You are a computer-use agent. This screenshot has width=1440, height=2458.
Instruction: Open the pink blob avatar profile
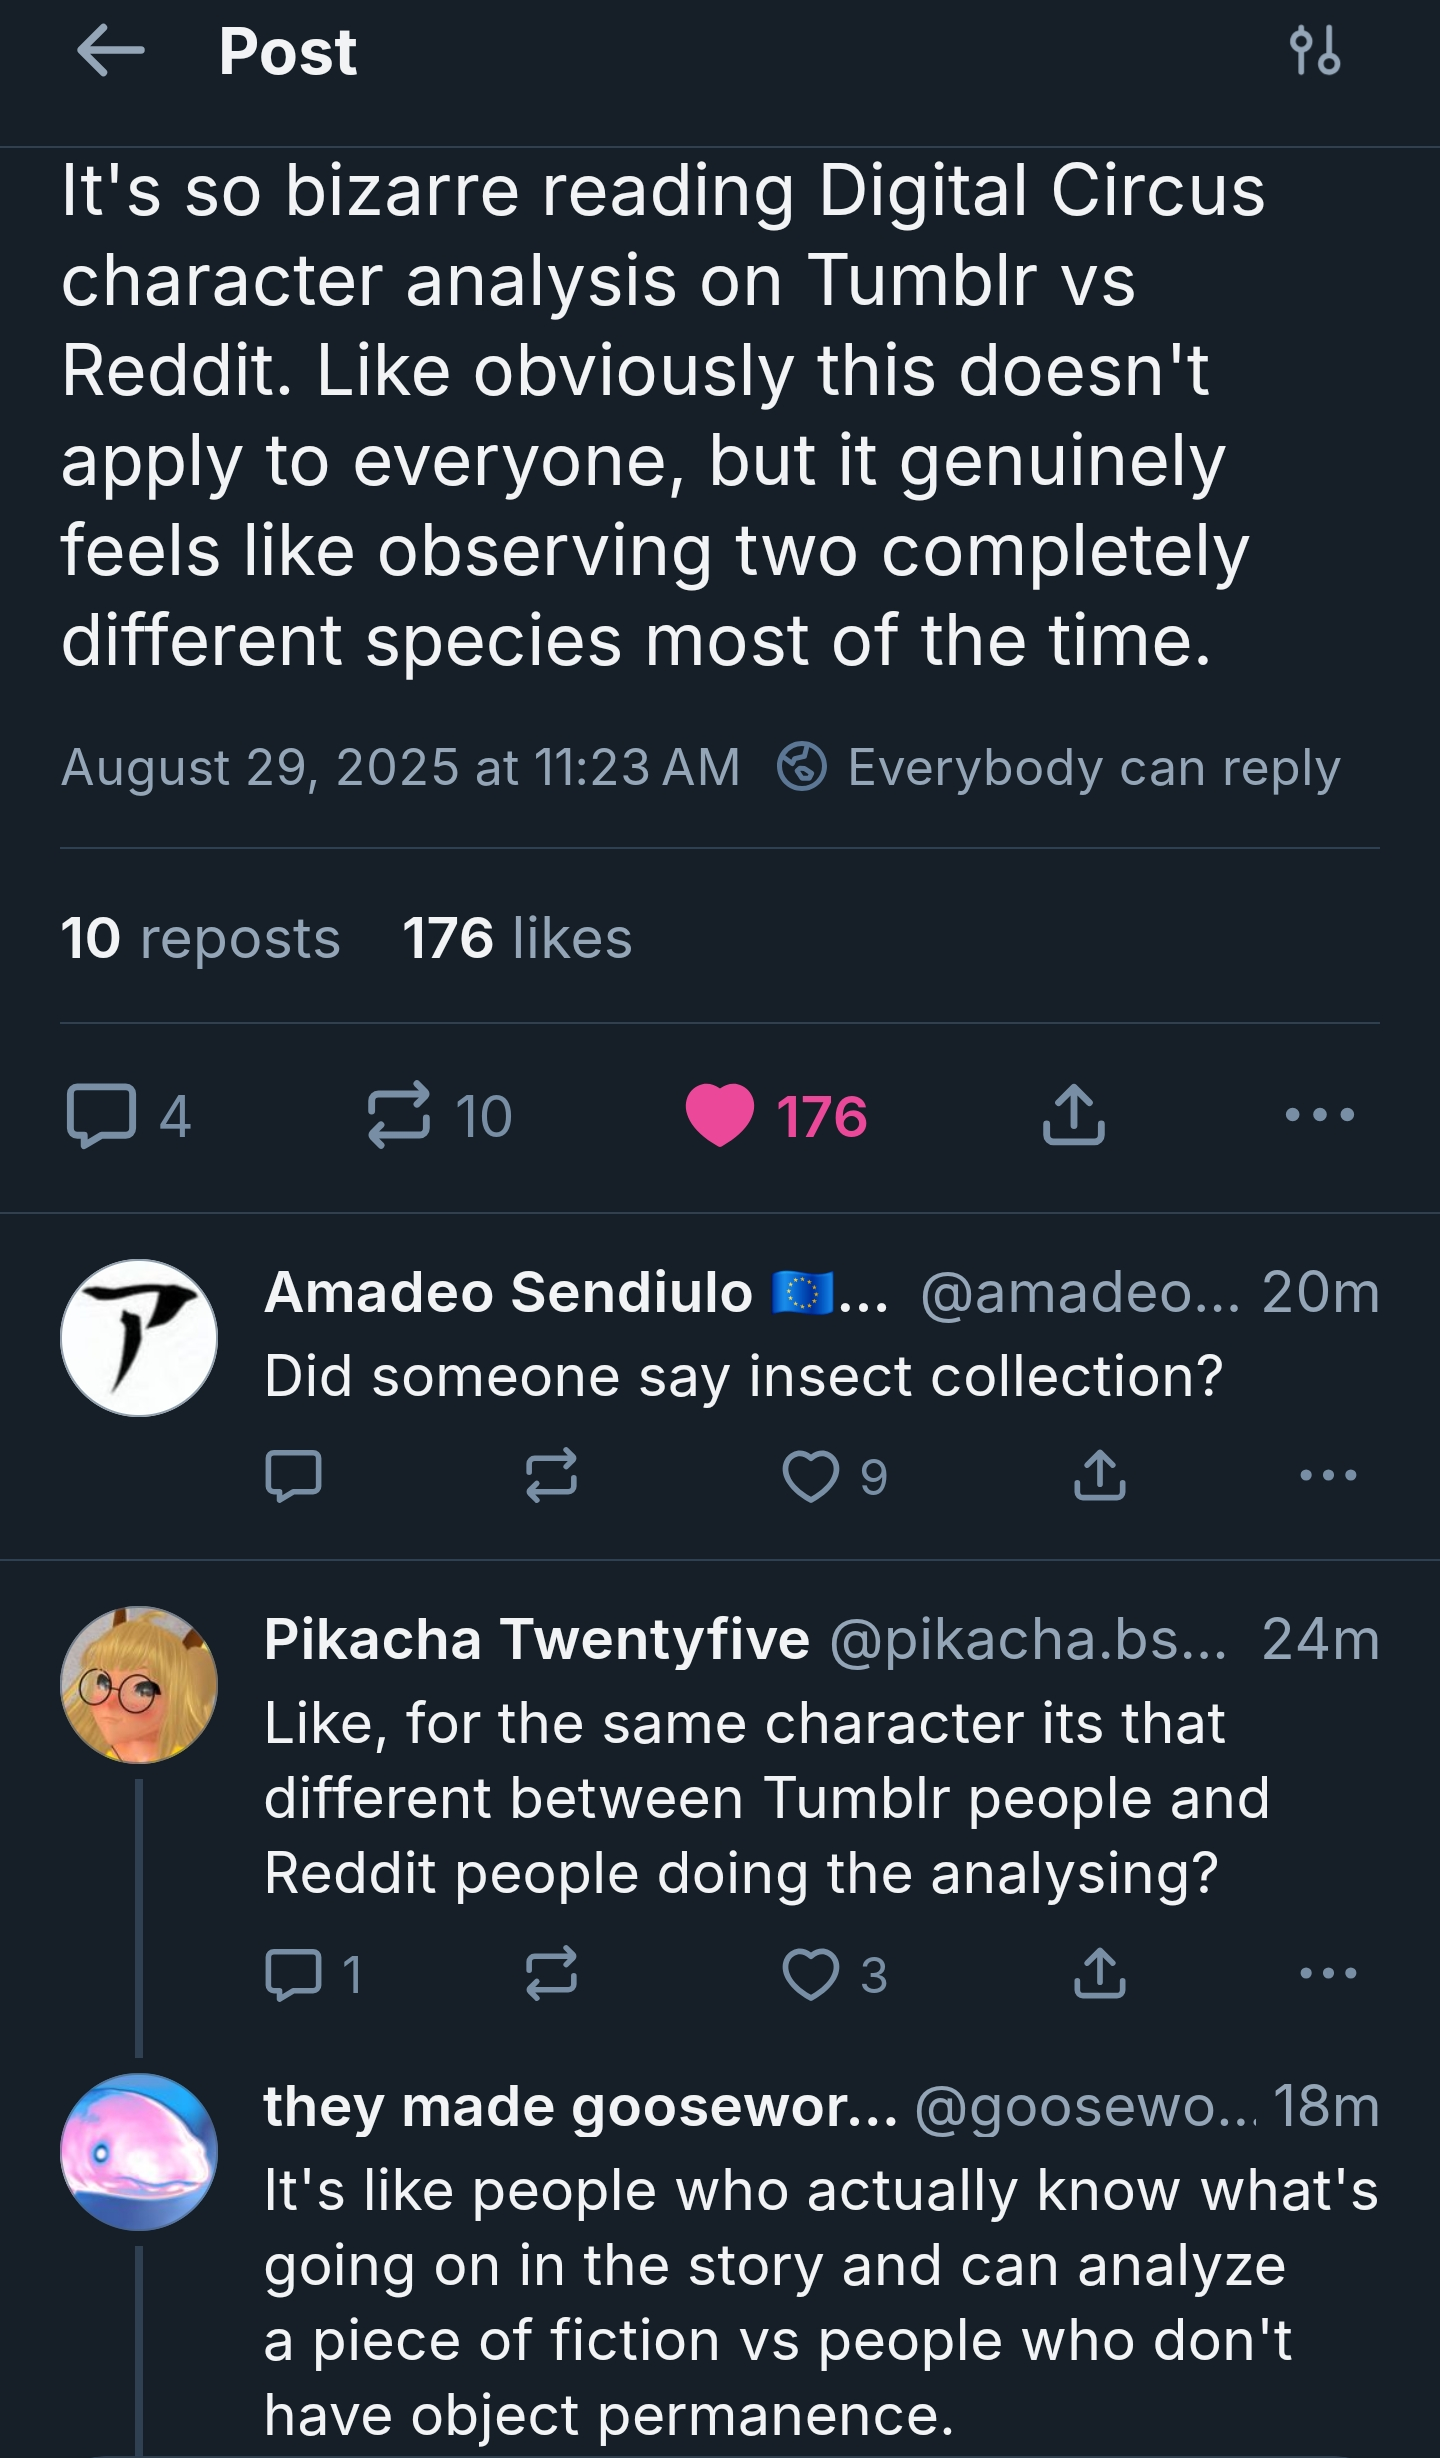139,2151
